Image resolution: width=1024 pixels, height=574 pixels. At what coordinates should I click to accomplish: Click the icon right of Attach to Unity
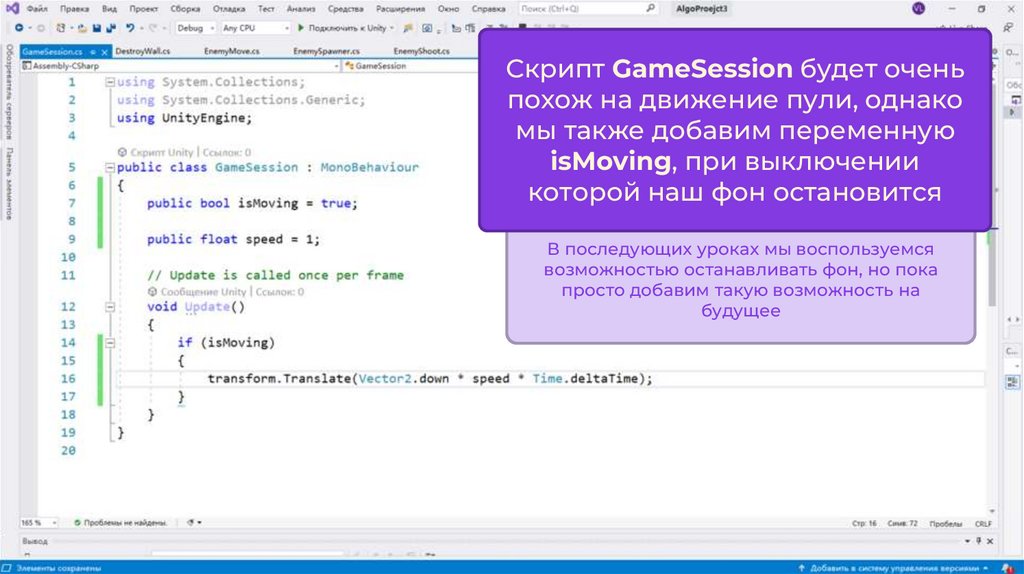click(408, 28)
